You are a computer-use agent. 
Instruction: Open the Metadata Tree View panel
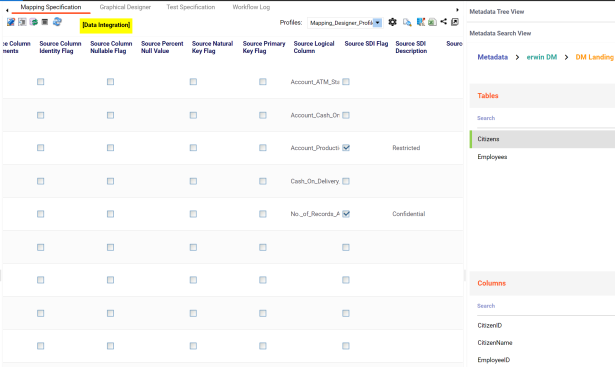pos(497,12)
